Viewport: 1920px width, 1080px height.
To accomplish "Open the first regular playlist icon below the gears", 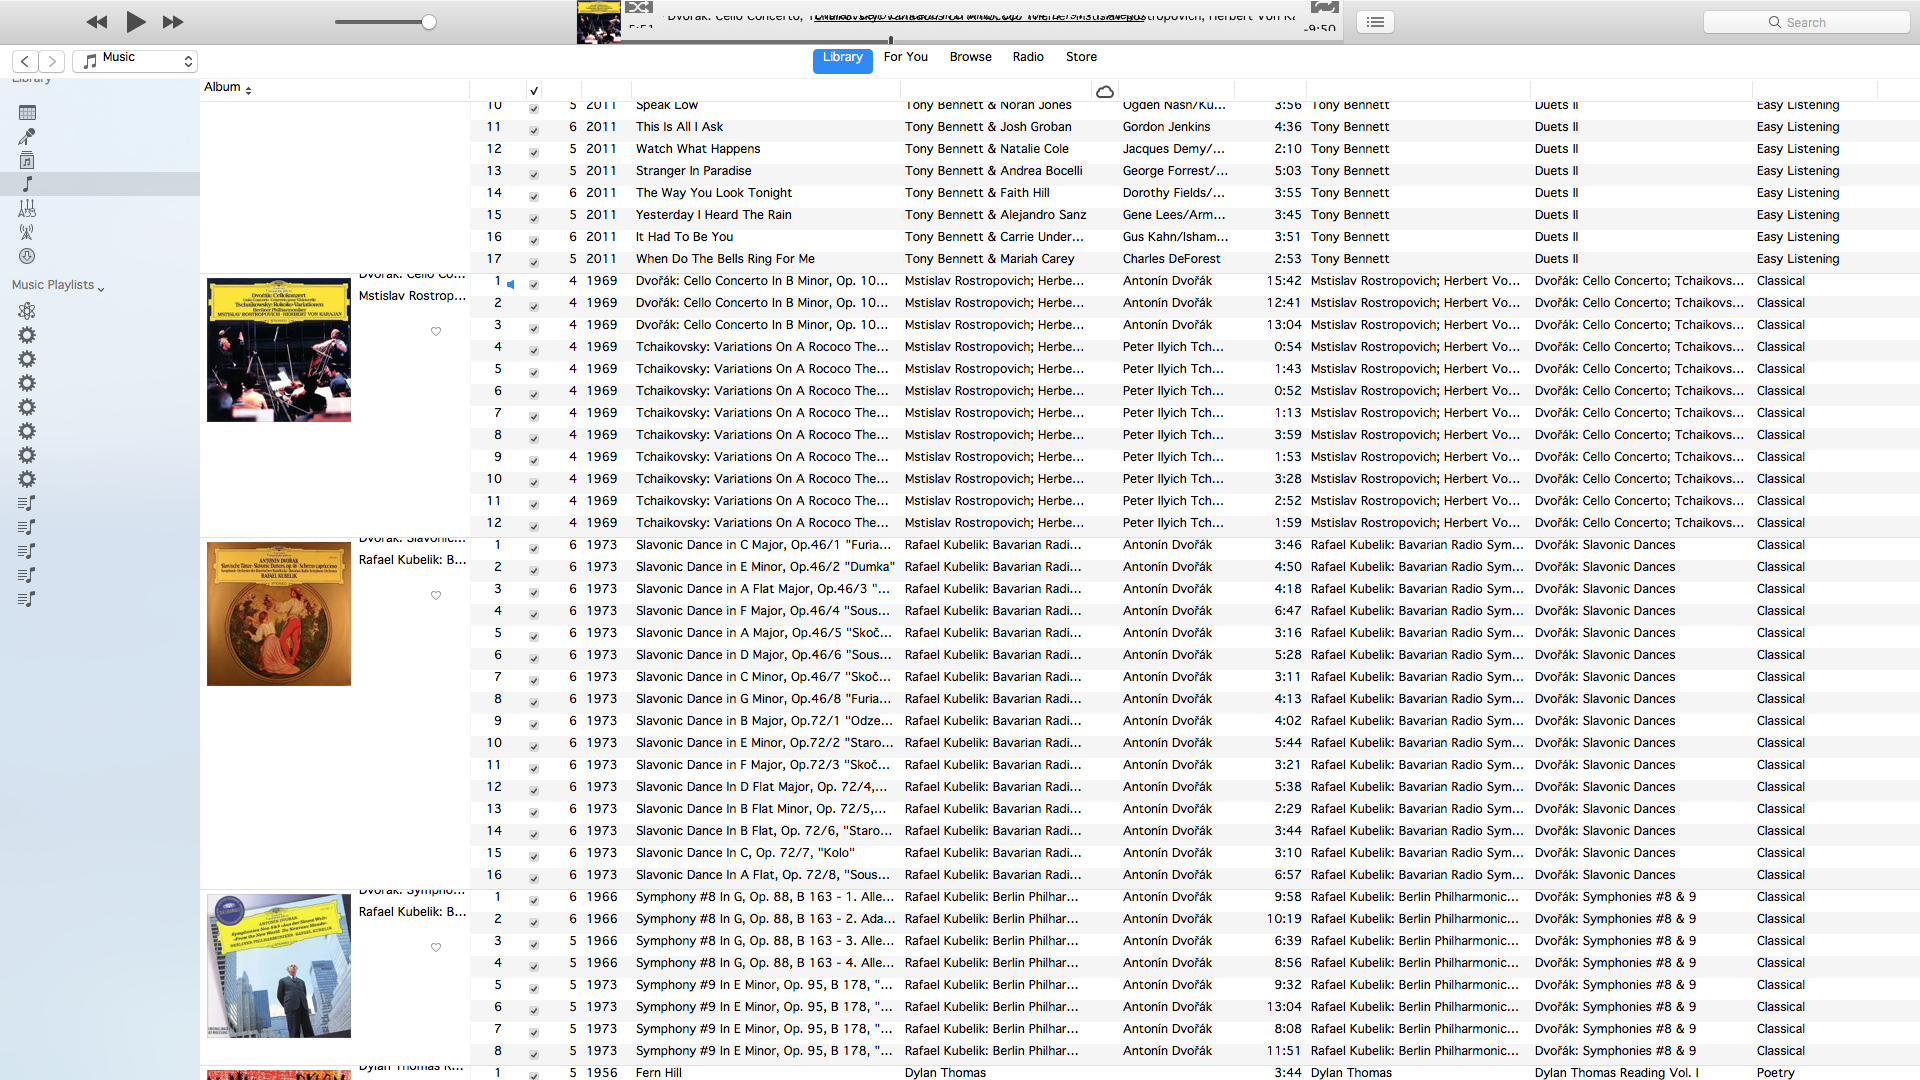I will (27, 503).
